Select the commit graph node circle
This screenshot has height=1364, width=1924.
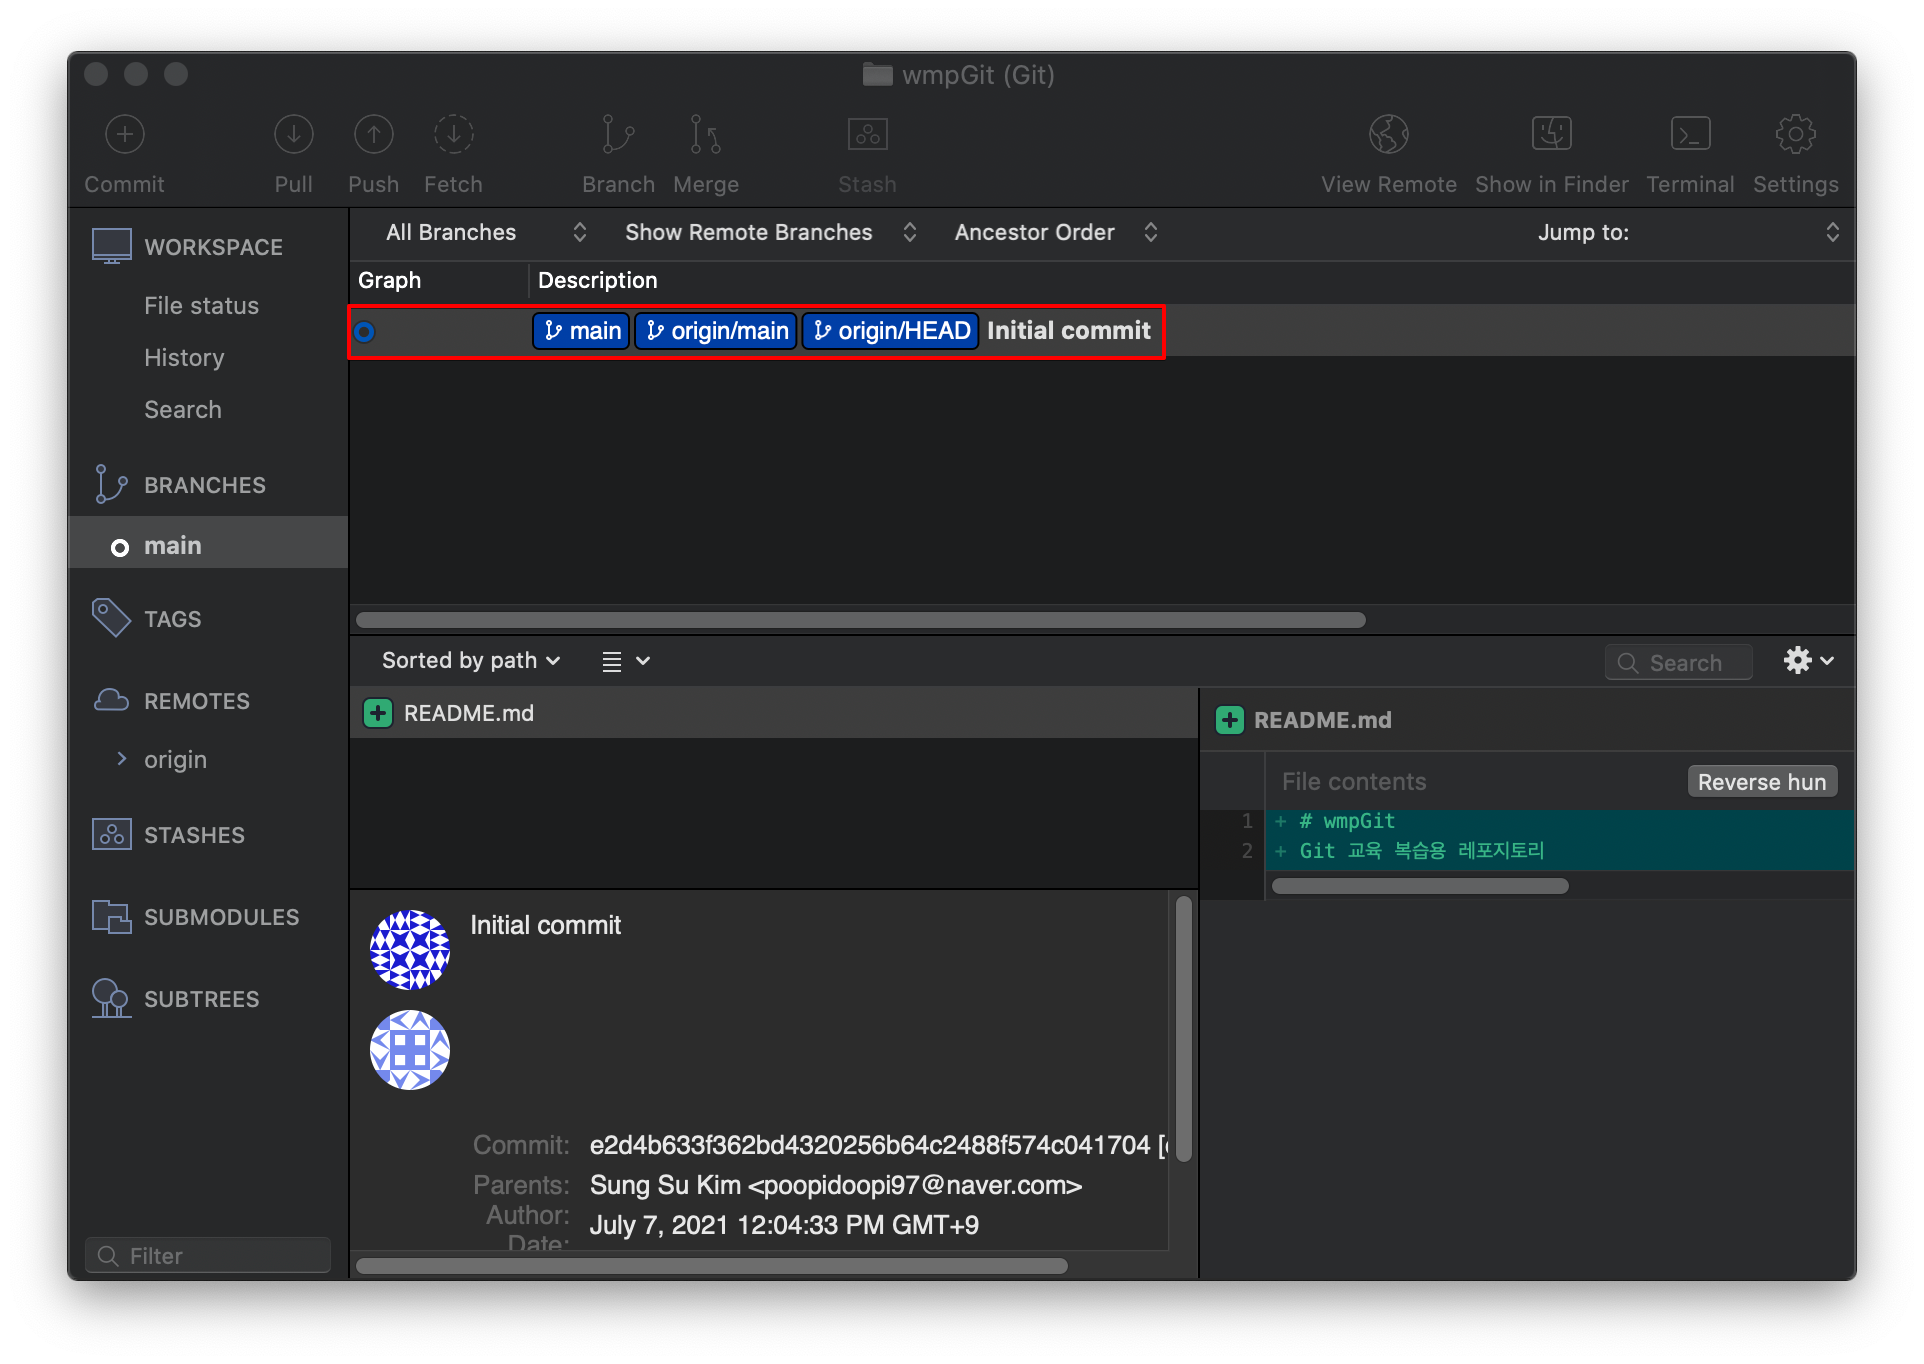364,331
